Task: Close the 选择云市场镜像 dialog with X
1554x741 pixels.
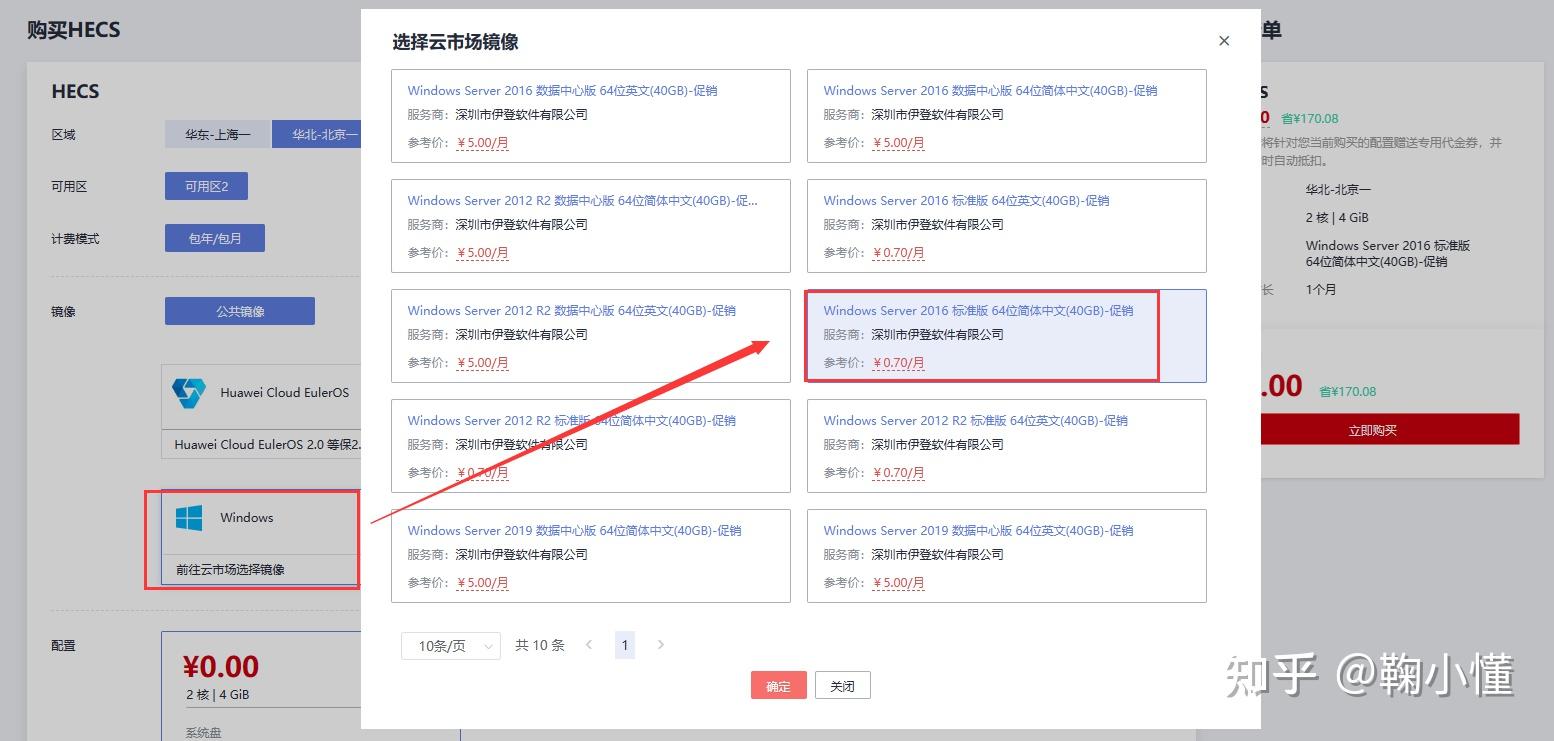Action: (1224, 41)
